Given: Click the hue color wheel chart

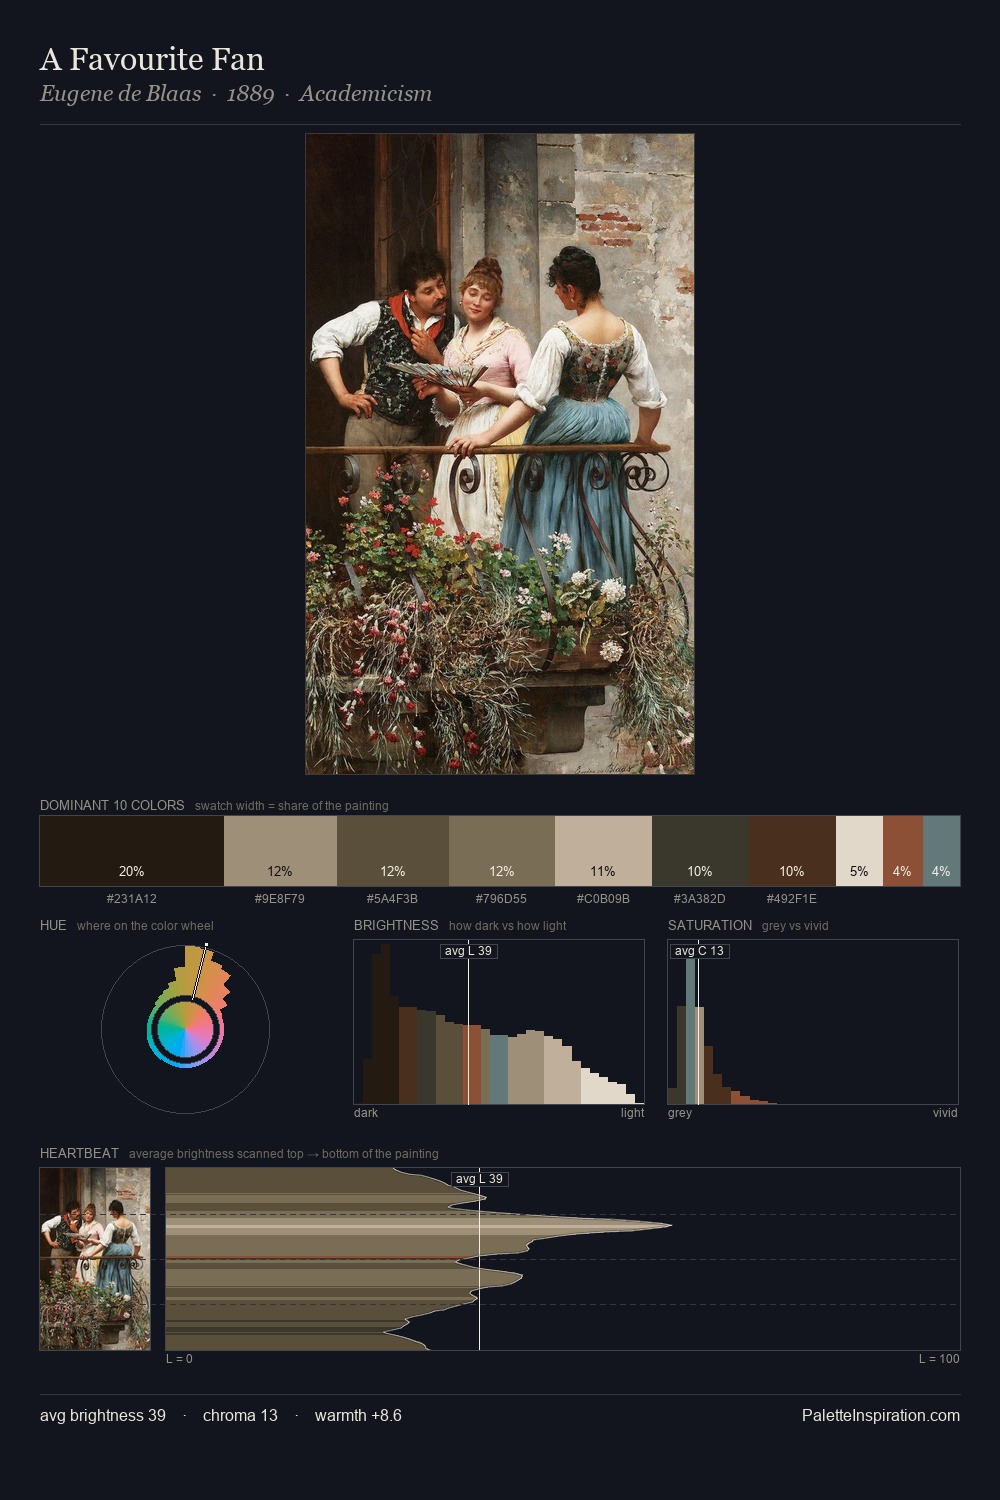Looking at the screenshot, I should coord(185,1028).
